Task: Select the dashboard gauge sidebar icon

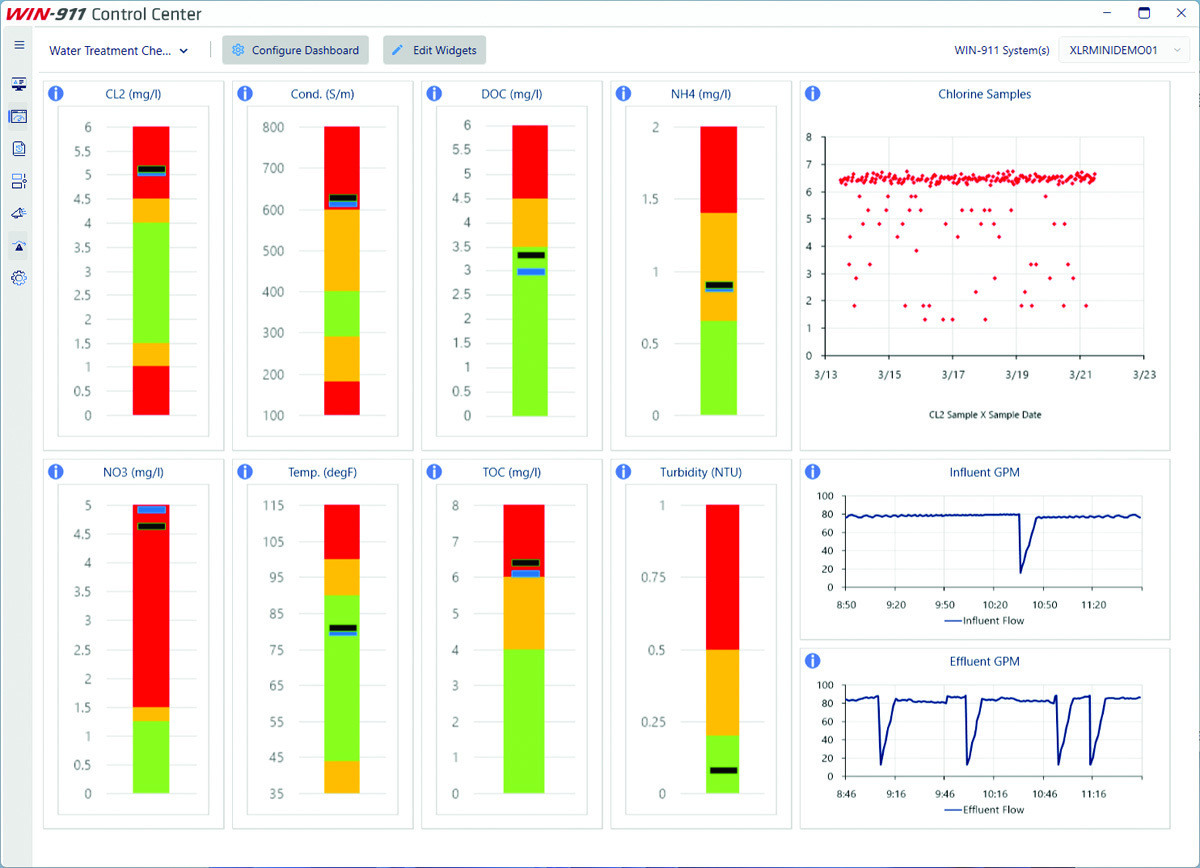Action: pyautogui.click(x=19, y=116)
